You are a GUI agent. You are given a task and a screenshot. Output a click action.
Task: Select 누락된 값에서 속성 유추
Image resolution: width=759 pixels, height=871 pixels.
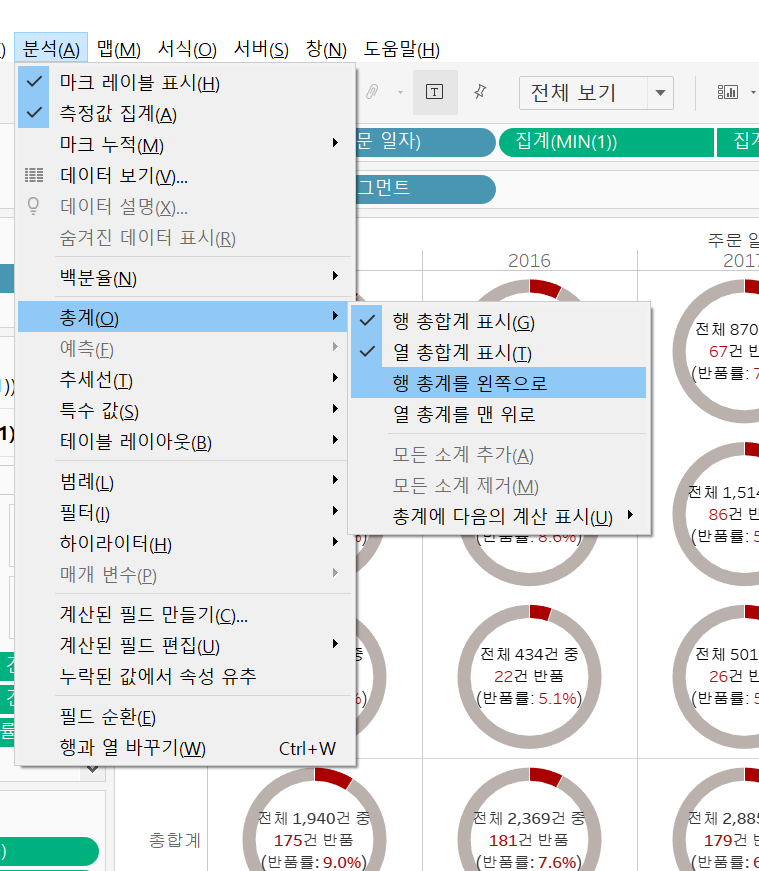[x=186, y=677]
